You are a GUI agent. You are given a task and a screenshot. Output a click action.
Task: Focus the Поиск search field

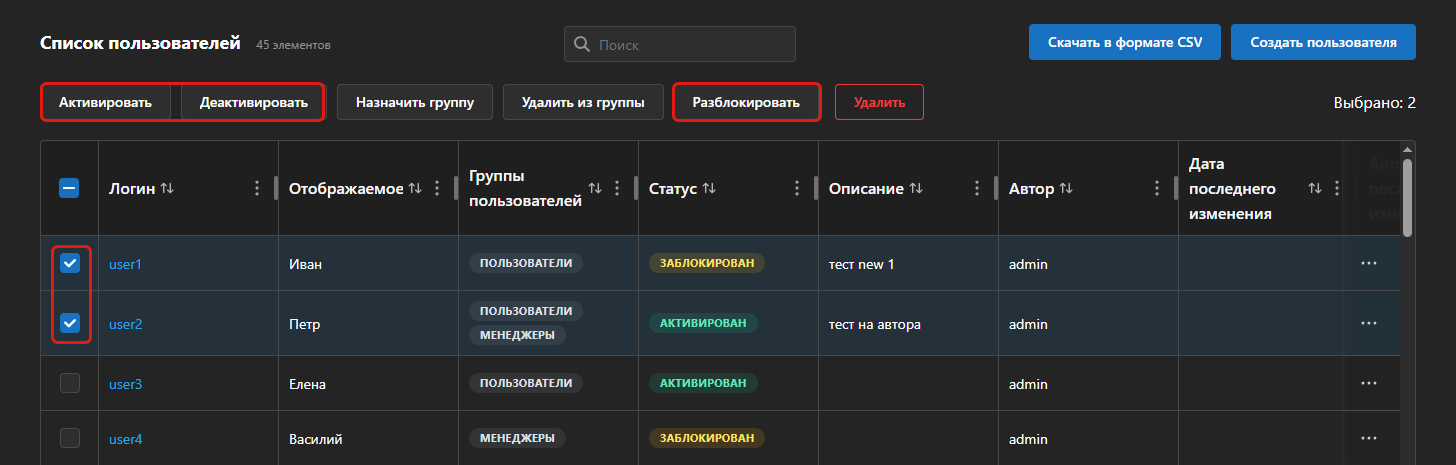[x=680, y=44]
